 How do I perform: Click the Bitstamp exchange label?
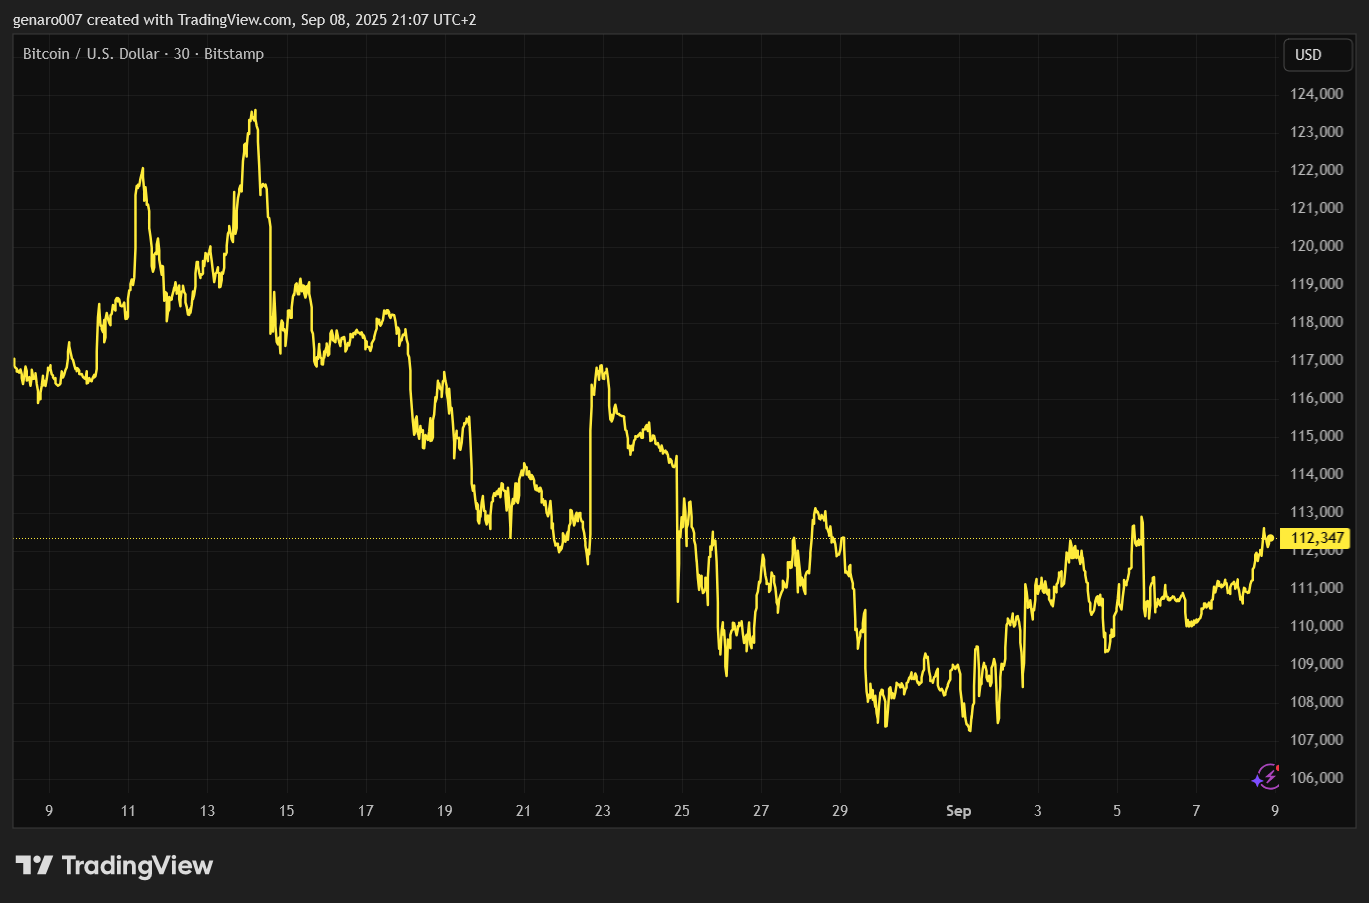pos(234,54)
